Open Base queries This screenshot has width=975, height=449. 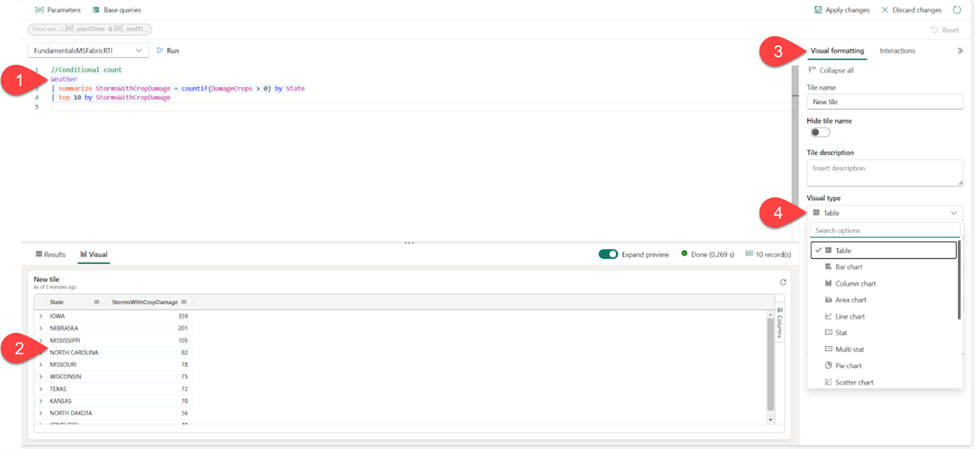117,10
